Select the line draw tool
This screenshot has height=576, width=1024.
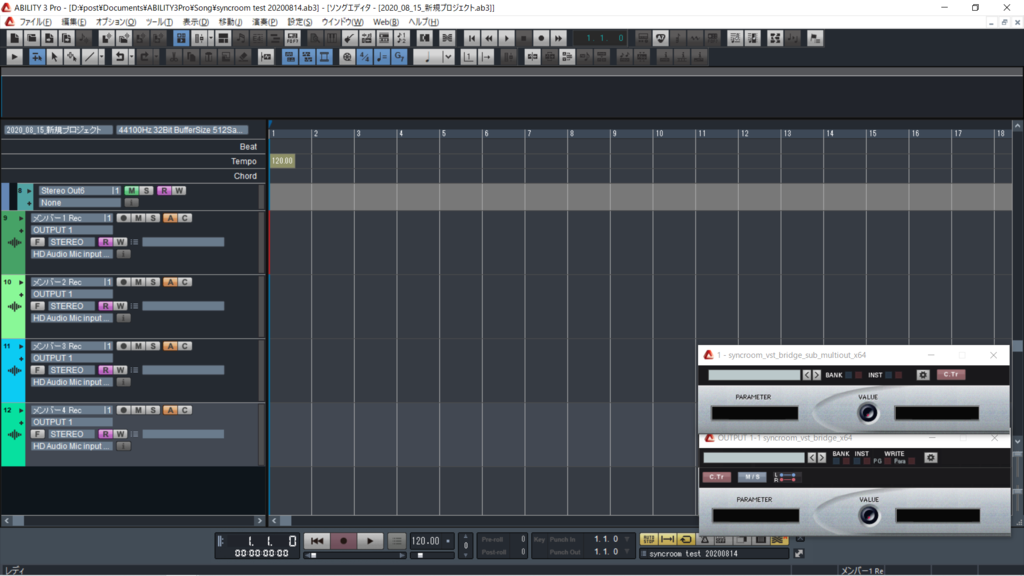[89, 57]
